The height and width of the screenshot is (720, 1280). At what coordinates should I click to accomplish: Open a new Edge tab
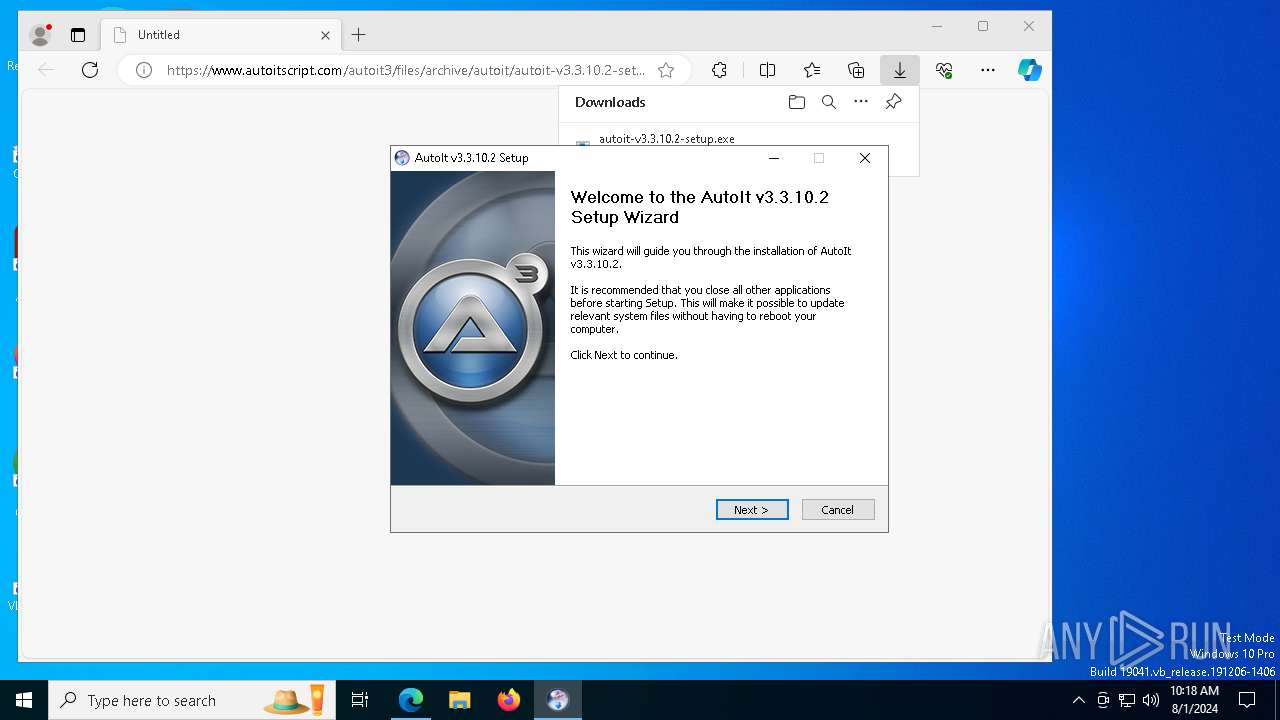coord(359,35)
